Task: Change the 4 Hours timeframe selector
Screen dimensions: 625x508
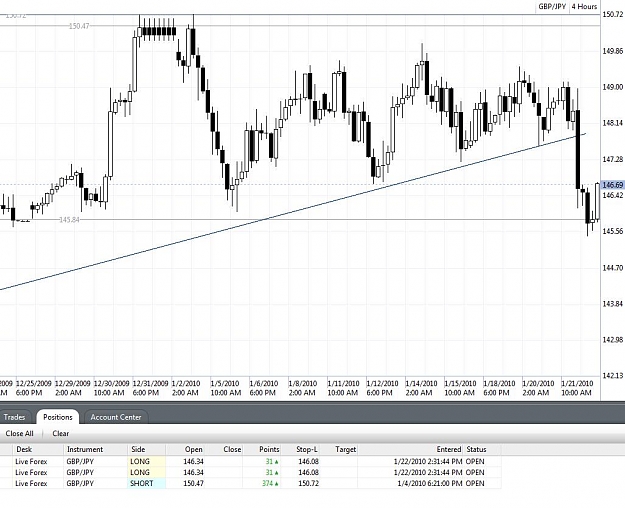Action: tap(584, 6)
